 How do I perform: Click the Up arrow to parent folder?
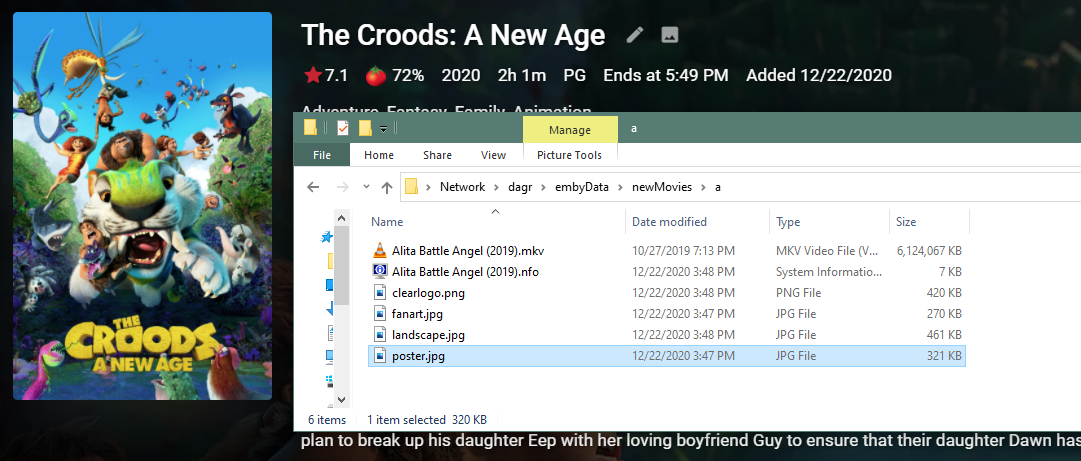tap(387, 187)
